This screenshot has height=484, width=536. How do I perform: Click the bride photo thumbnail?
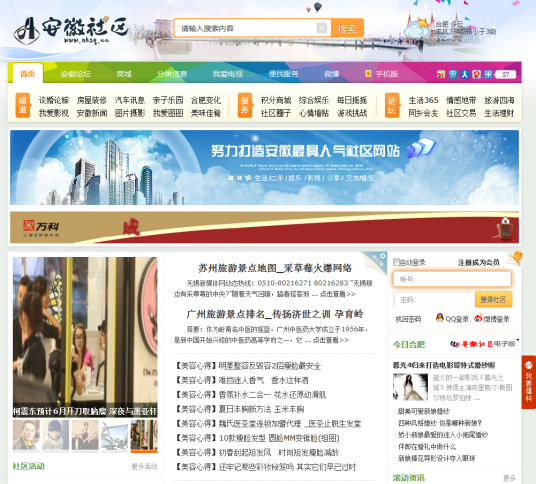(410, 387)
